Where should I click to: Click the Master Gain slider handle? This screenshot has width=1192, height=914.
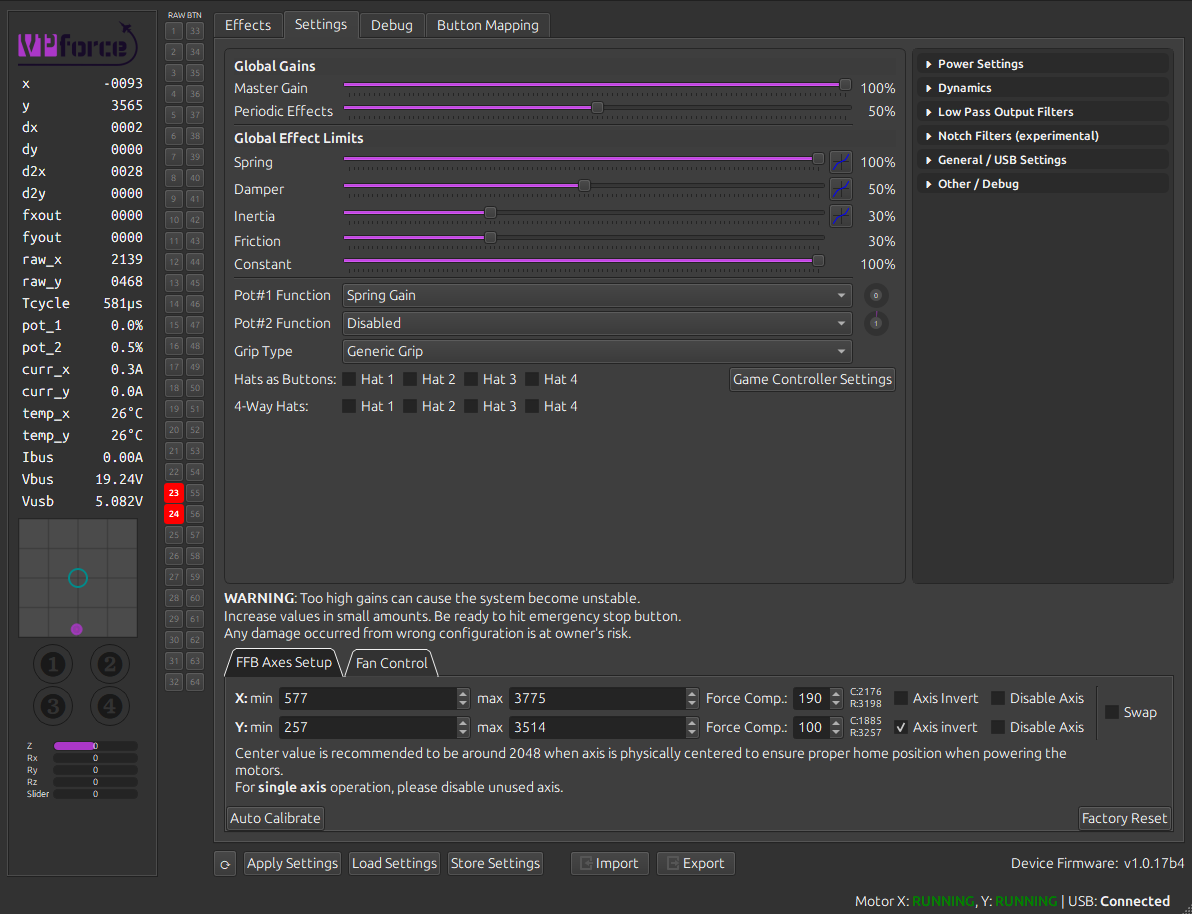(845, 85)
